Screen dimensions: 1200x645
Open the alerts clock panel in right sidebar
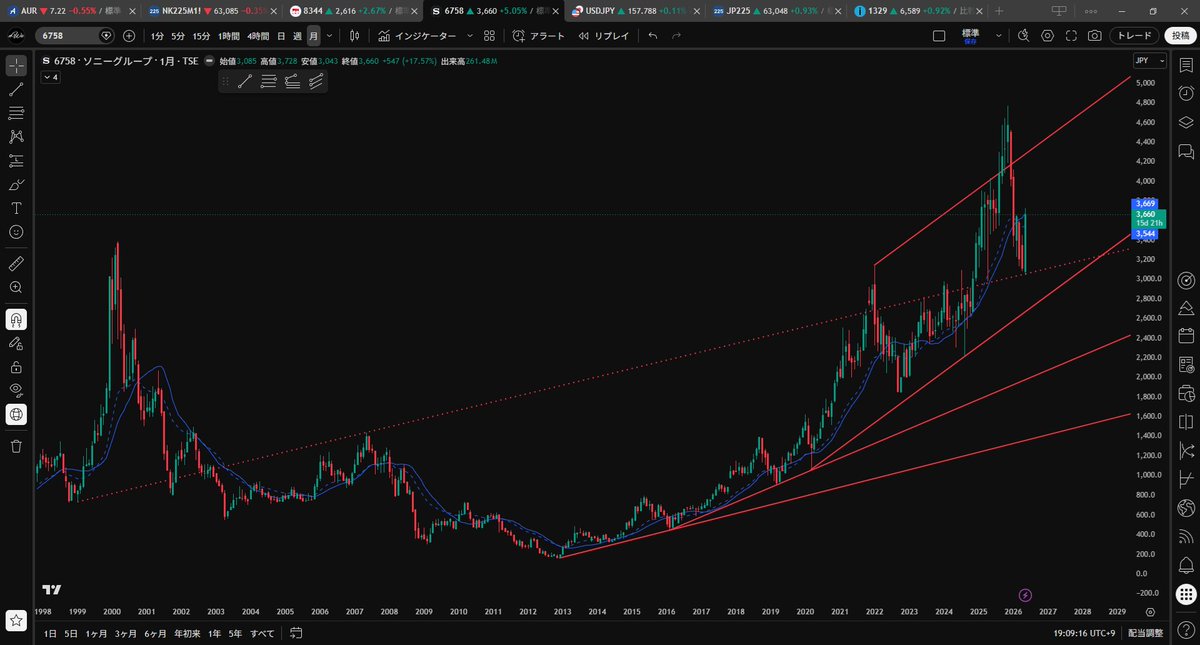coord(1186,93)
